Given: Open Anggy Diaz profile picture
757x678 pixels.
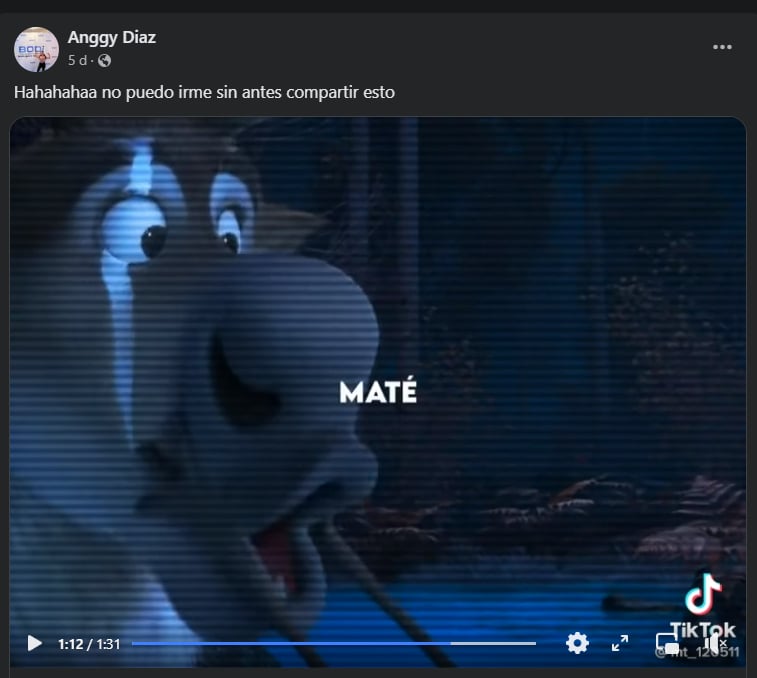Looking at the screenshot, I should click(36, 49).
